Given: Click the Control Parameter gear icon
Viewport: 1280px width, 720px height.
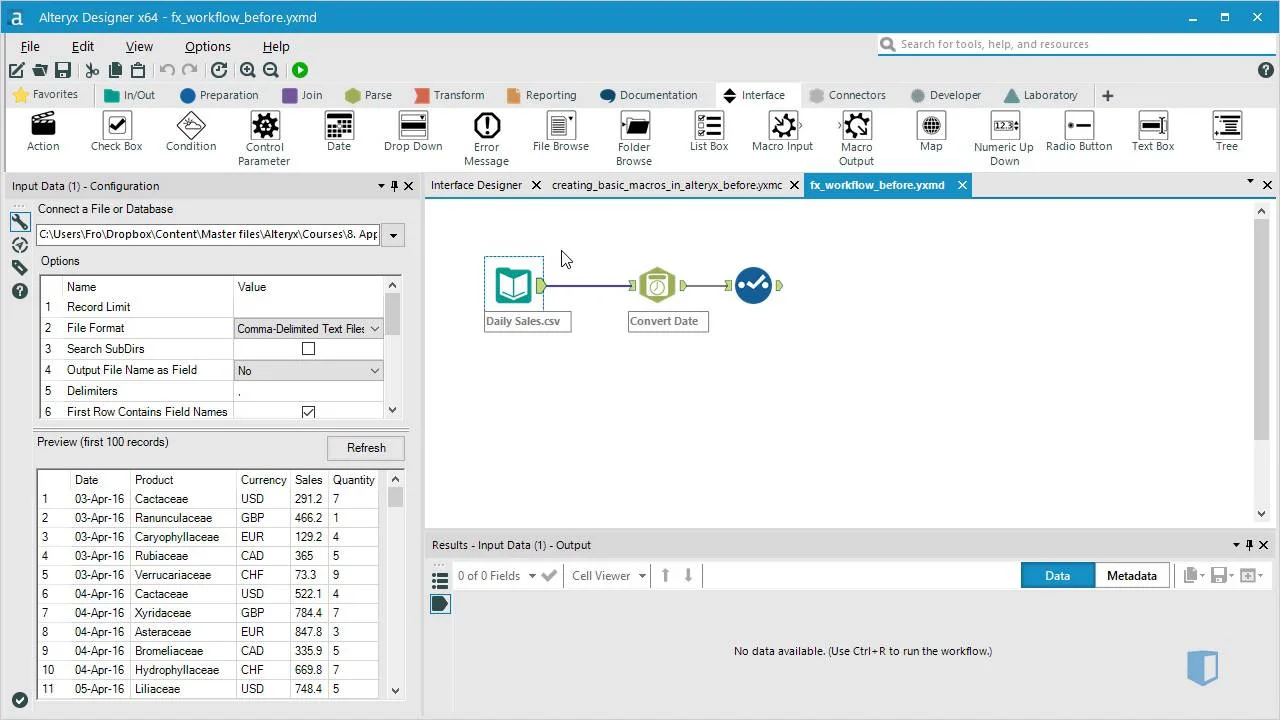Looking at the screenshot, I should [265, 126].
